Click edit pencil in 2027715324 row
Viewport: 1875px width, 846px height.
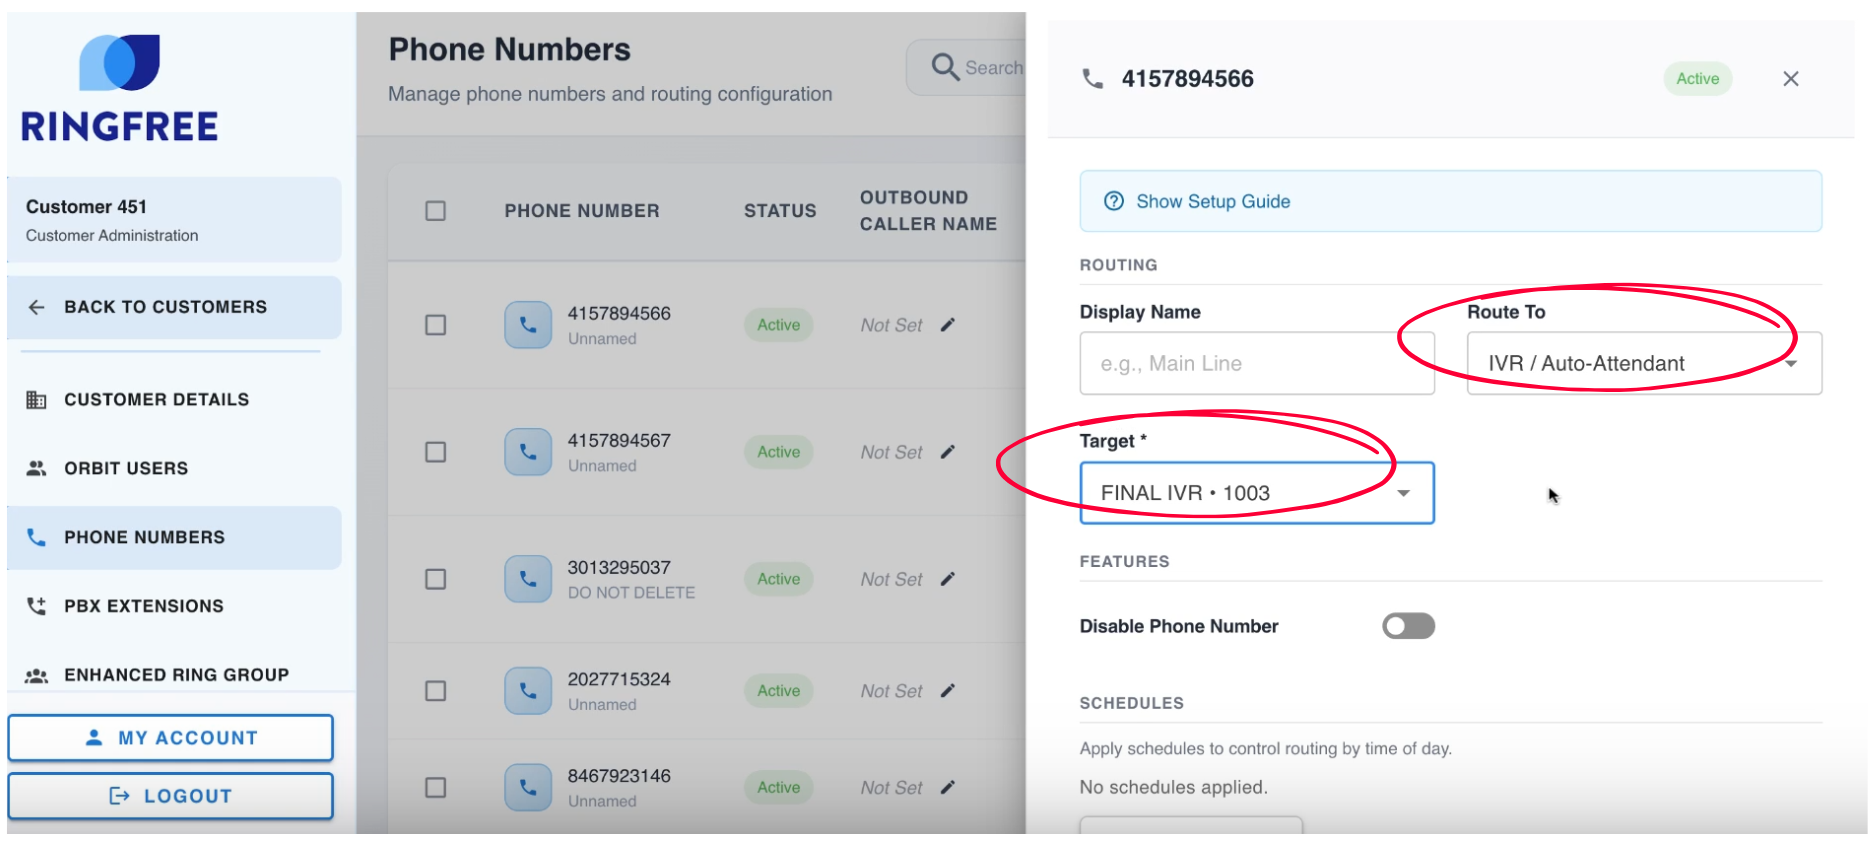(948, 691)
